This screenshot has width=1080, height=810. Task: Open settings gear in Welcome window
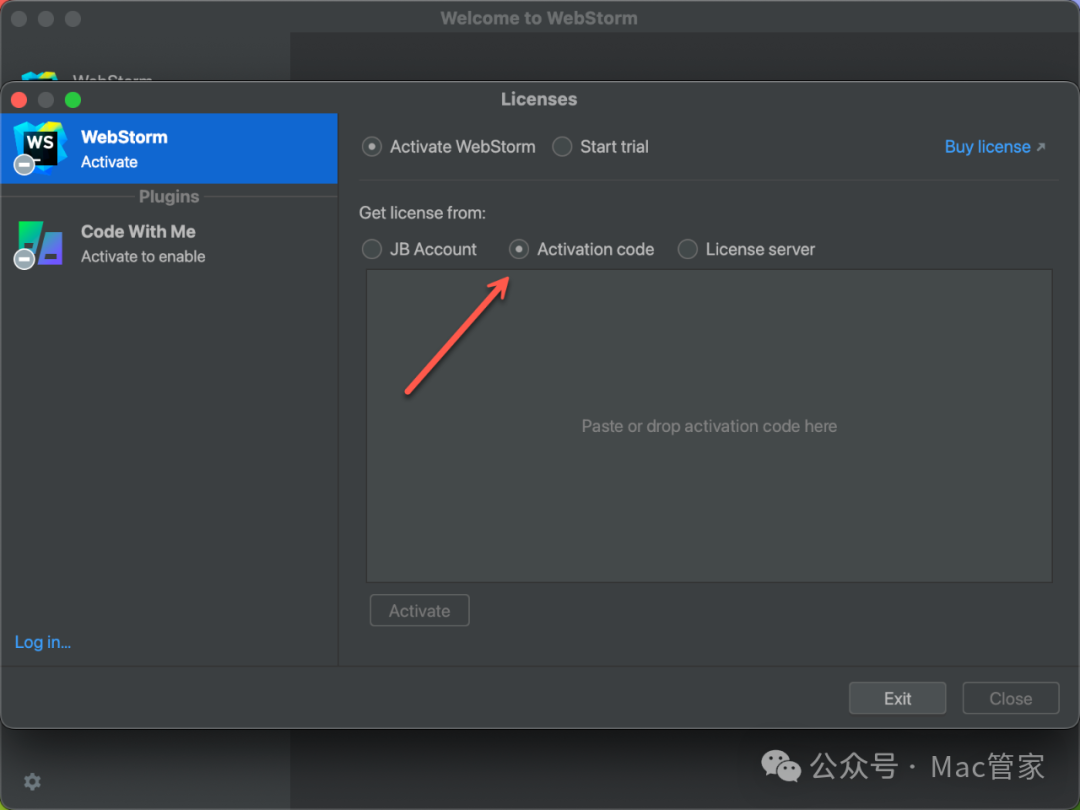point(32,781)
